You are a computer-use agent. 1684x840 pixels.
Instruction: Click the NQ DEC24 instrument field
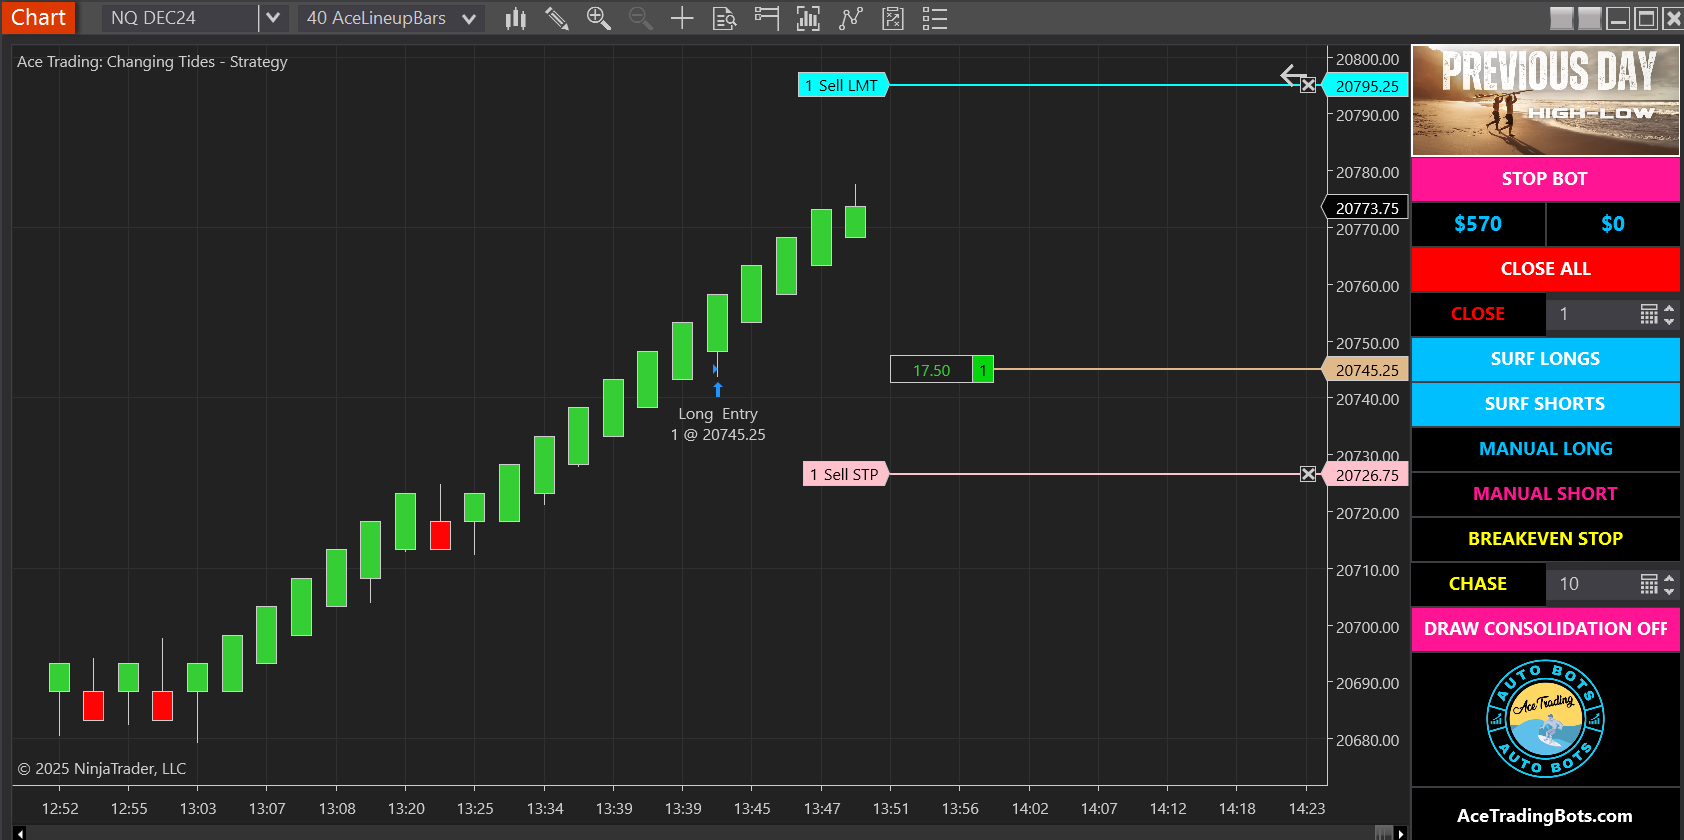point(180,18)
